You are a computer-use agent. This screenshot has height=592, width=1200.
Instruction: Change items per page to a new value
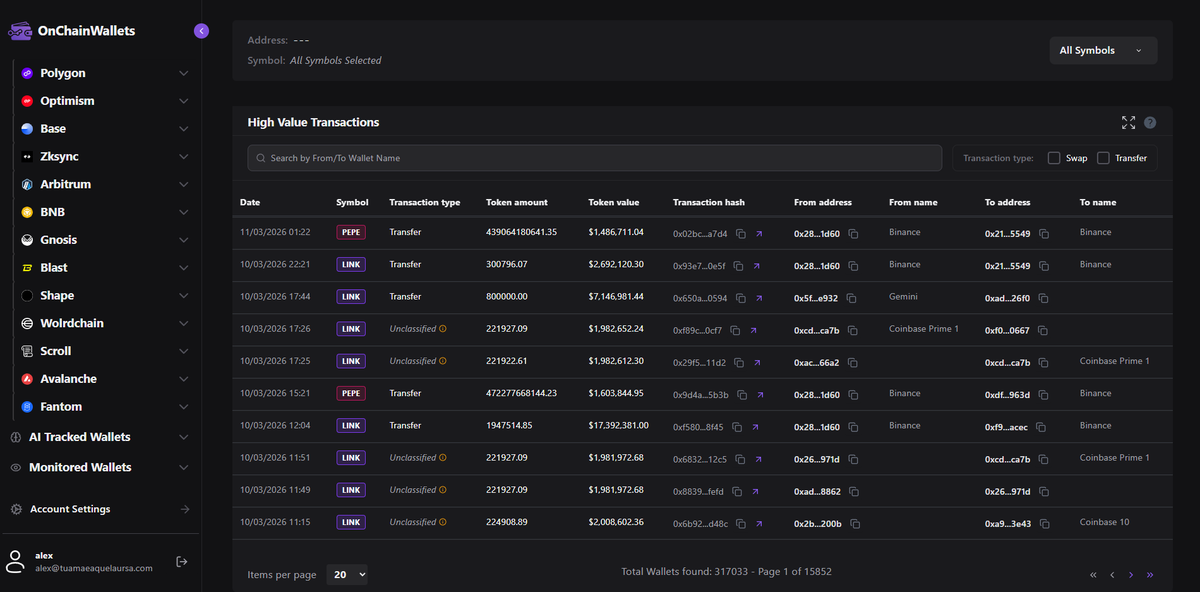tap(346, 574)
